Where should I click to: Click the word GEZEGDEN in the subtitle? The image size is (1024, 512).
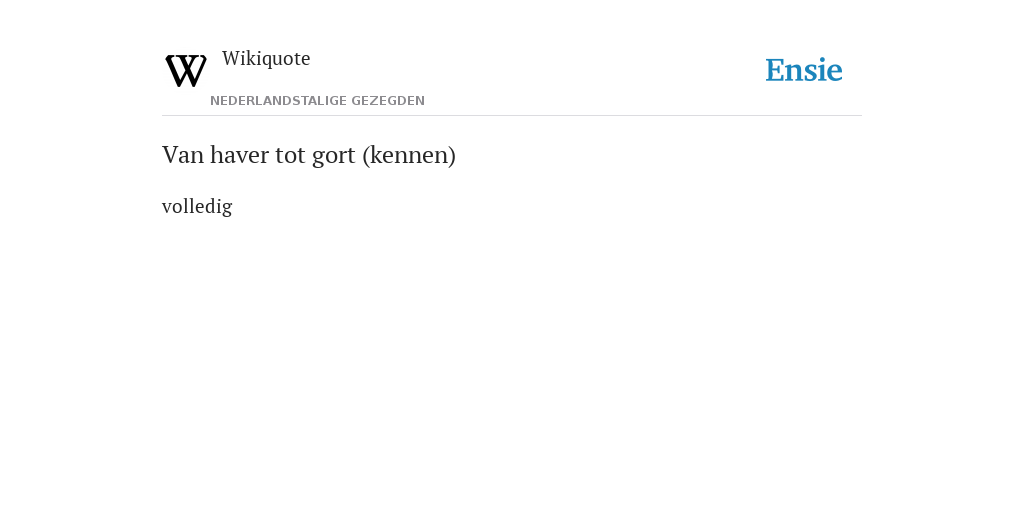coord(388,101)
